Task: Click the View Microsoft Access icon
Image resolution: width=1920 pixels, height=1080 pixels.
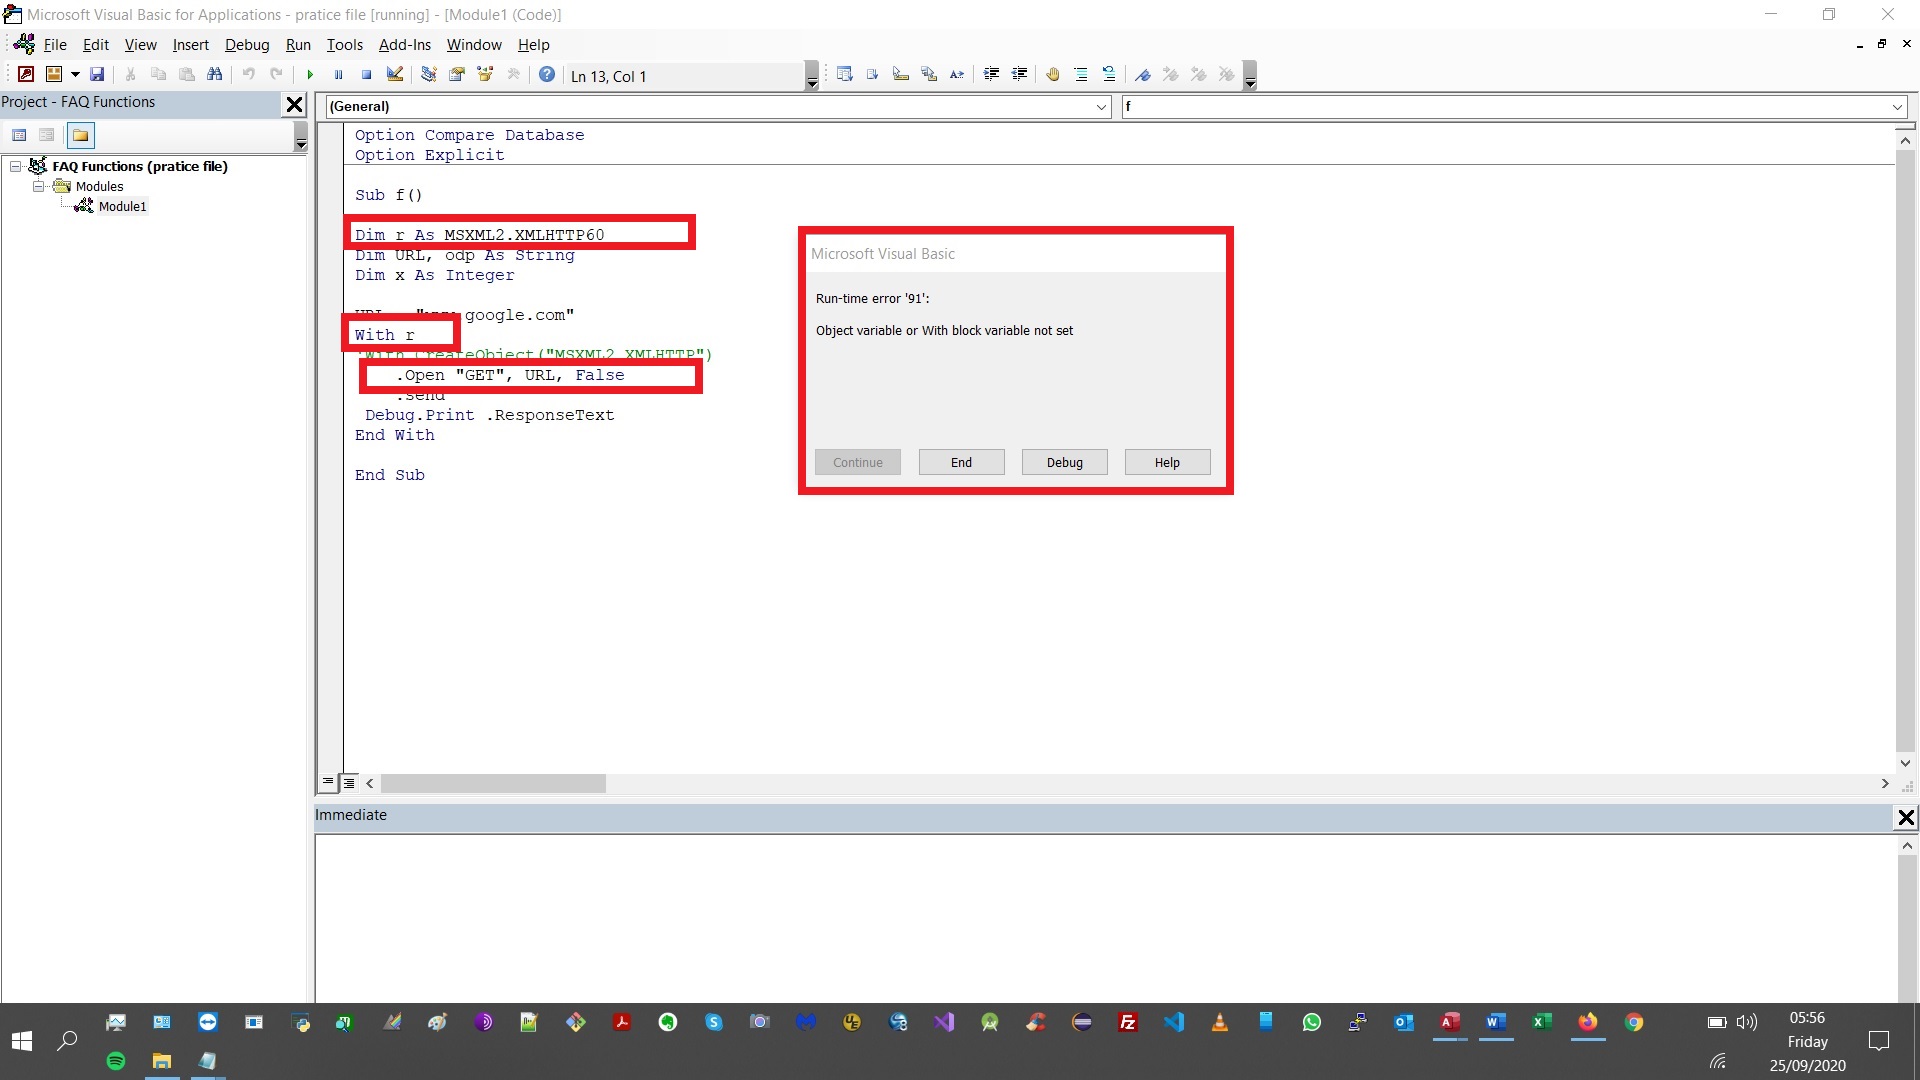Action: pyautogui.click(x=26, y=75)
